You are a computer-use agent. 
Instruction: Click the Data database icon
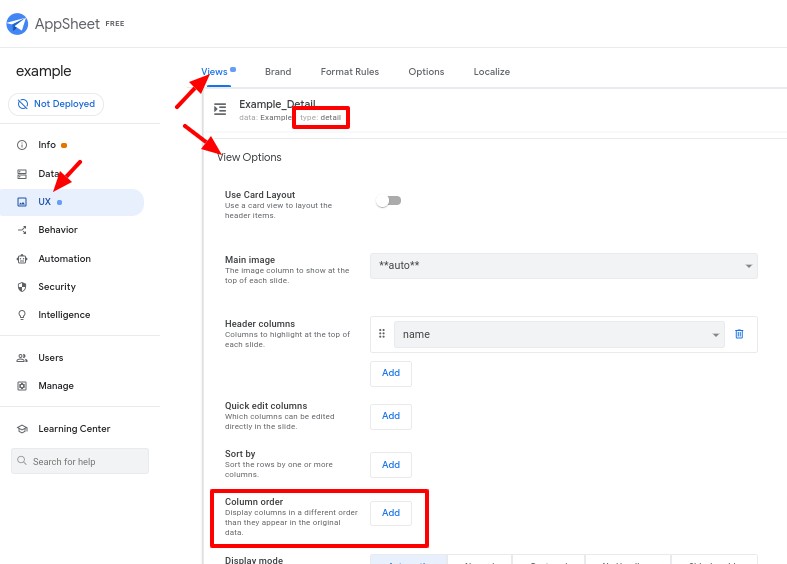click(22, 174)
